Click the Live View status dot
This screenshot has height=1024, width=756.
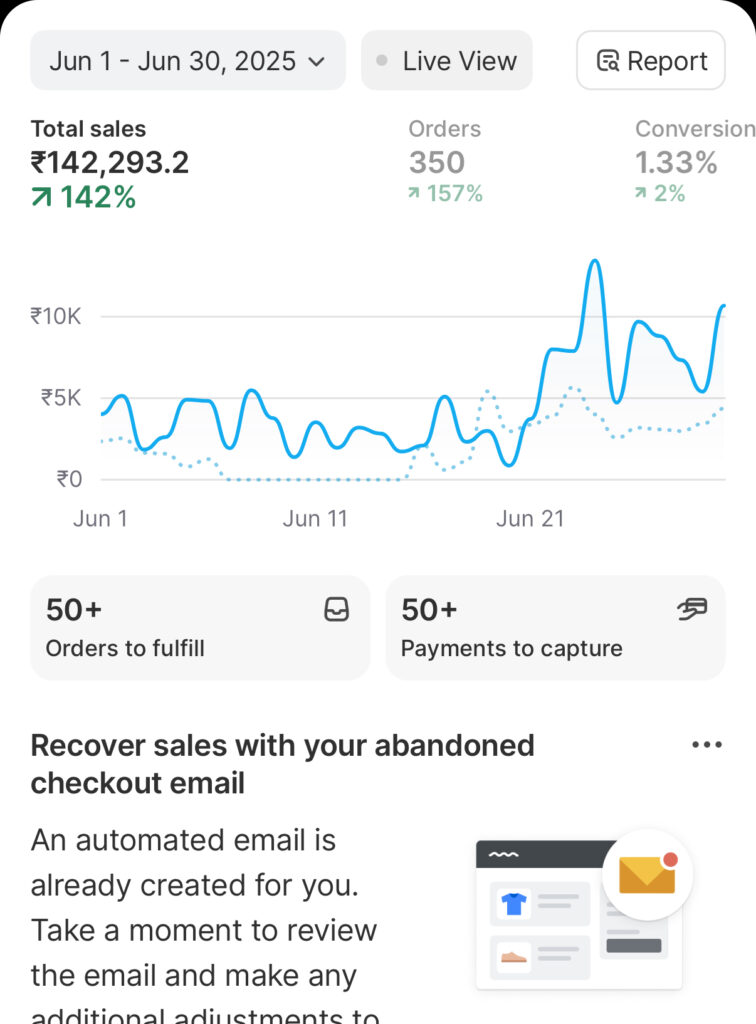click(x=381, y=61)
